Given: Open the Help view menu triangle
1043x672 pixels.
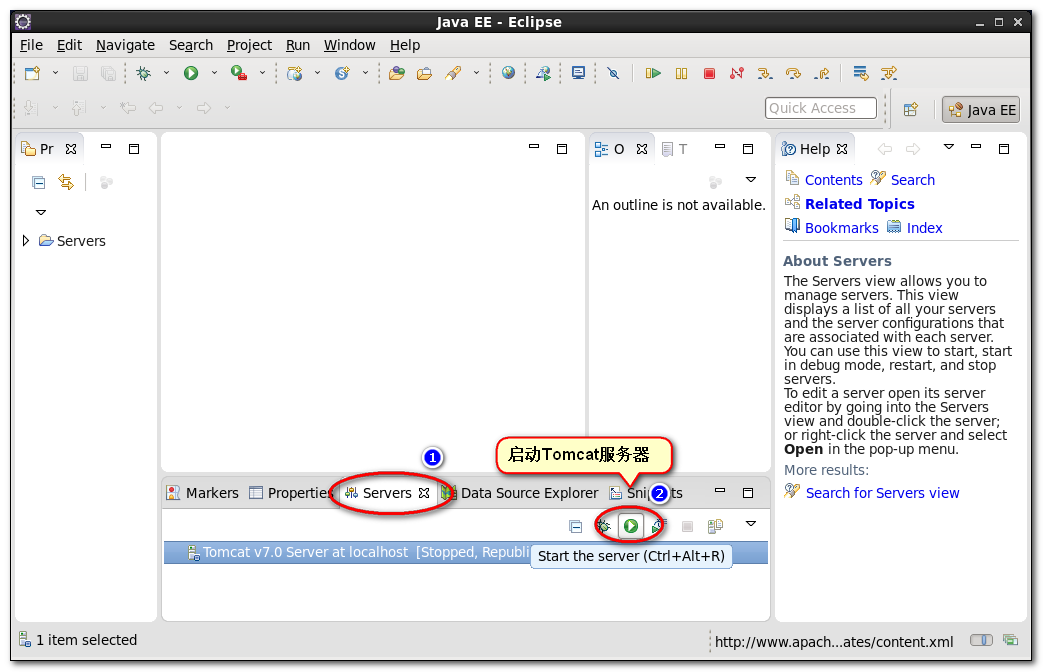Looking at the screenshot, I should pyautogui.click(x=949, y=147).
